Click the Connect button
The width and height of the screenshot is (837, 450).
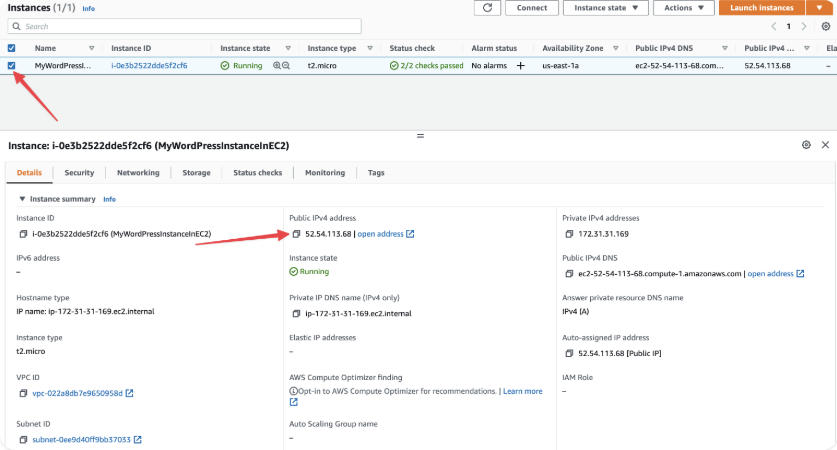click(x=532, y=8)
